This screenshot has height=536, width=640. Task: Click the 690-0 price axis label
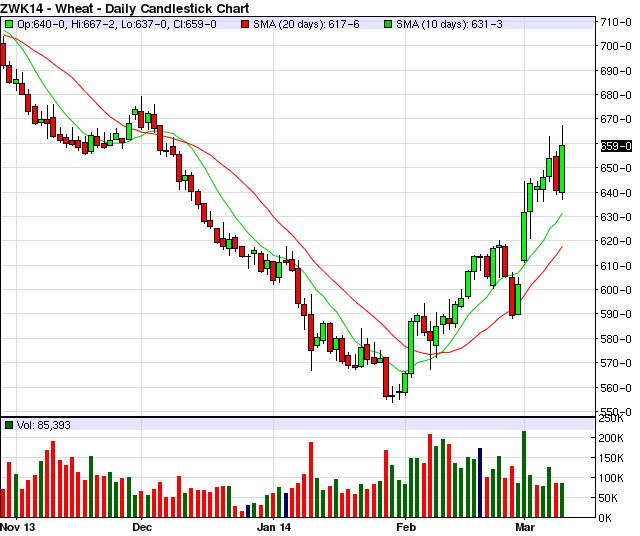[616, 71]
